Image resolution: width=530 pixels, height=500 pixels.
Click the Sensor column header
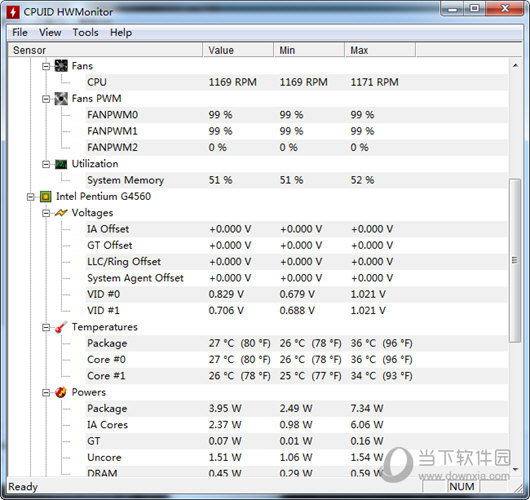tap(105, 50)
